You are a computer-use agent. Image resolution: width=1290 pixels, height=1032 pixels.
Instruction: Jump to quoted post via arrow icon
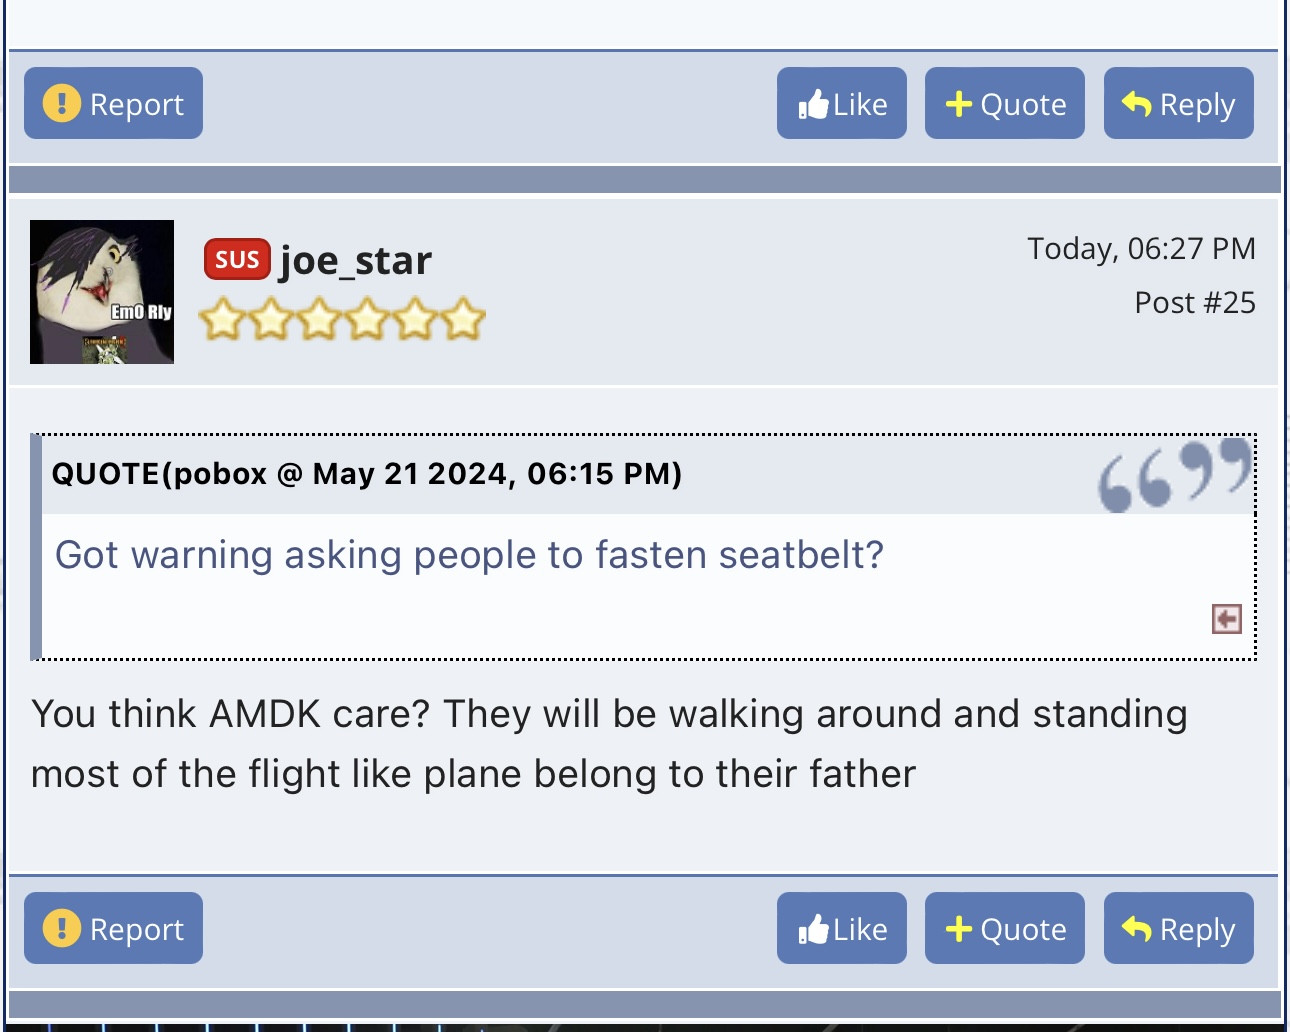pyautogui.click(x=1227, y=619)
